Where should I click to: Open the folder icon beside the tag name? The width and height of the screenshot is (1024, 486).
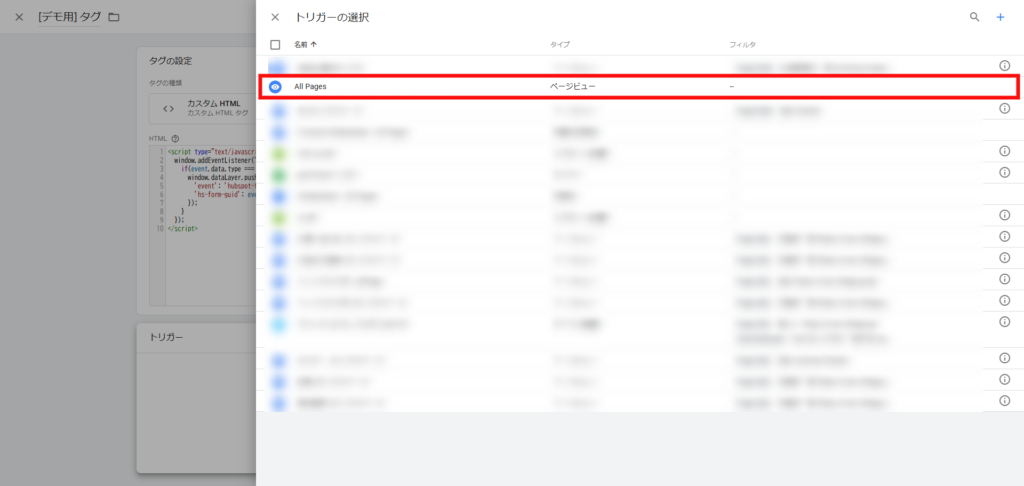tap(114, 17)
